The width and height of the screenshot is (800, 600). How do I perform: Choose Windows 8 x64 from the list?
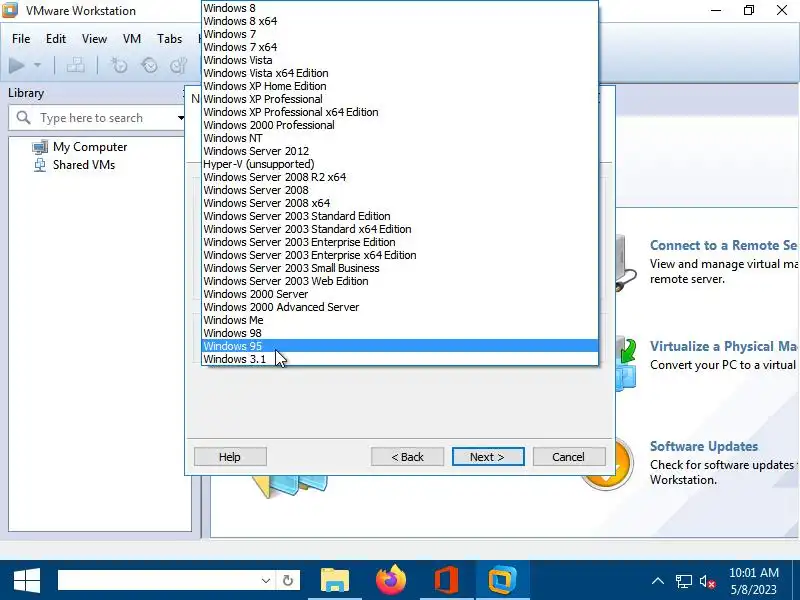coord(399,21)
